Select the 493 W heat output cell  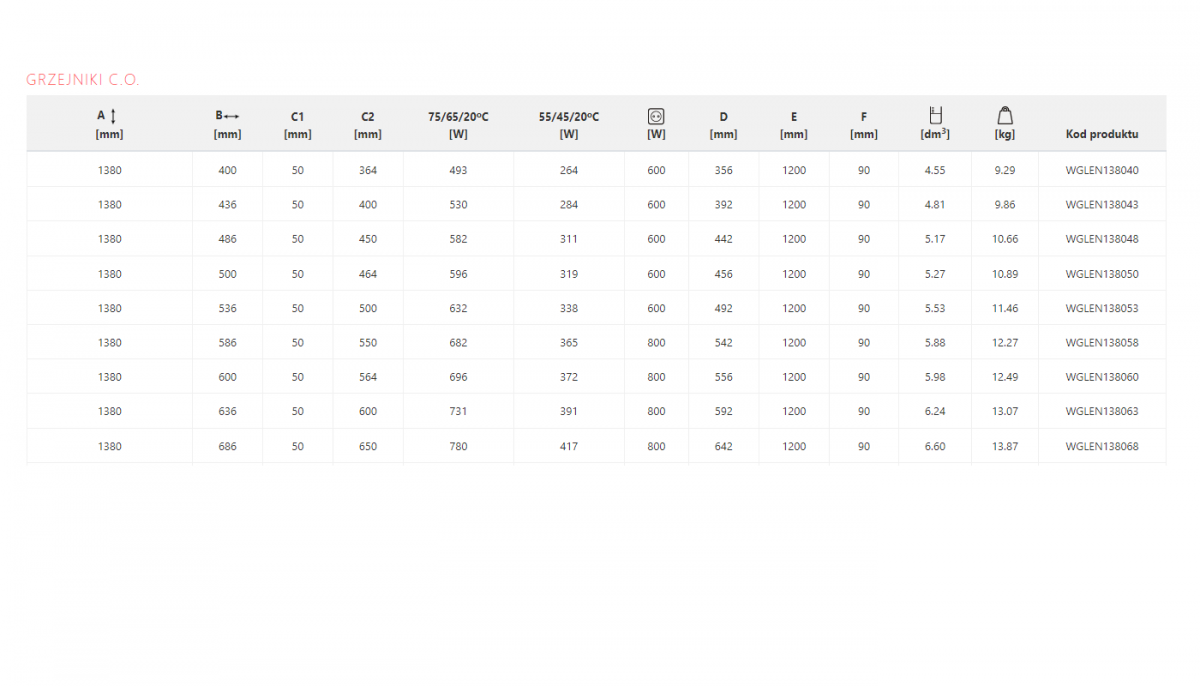(458, 170)
